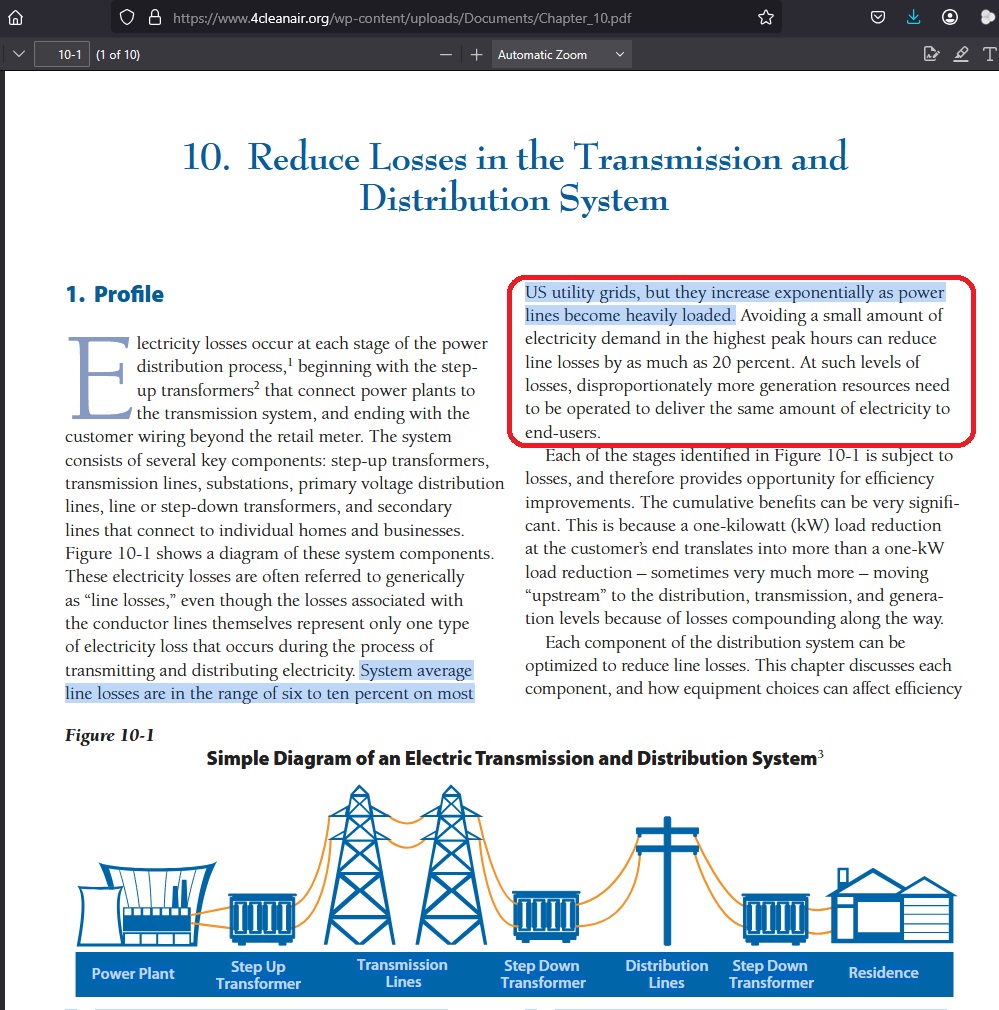The height and width of the screenshot is (1010, 999).
Task: Zoom in the PDF with plus
Action: click(x=477, y=55)
